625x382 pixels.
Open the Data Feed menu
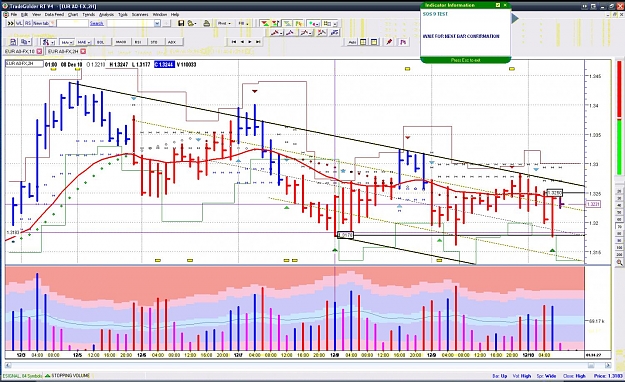[x=54, y=14]
